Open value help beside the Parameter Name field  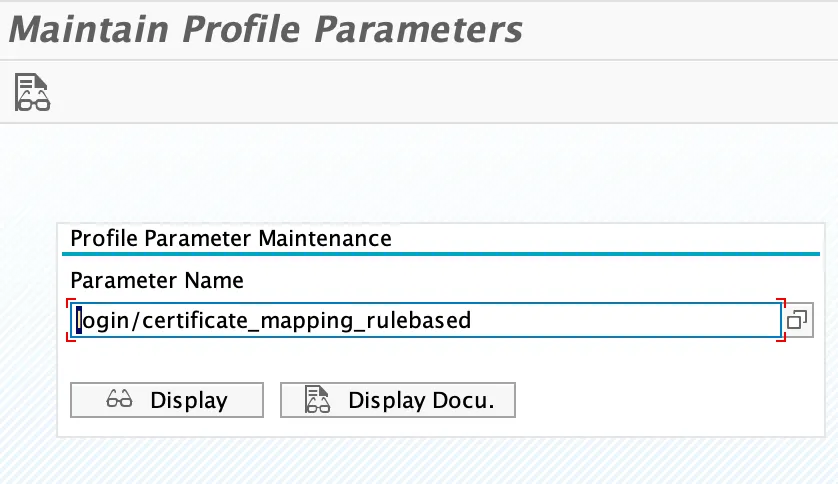798,320
